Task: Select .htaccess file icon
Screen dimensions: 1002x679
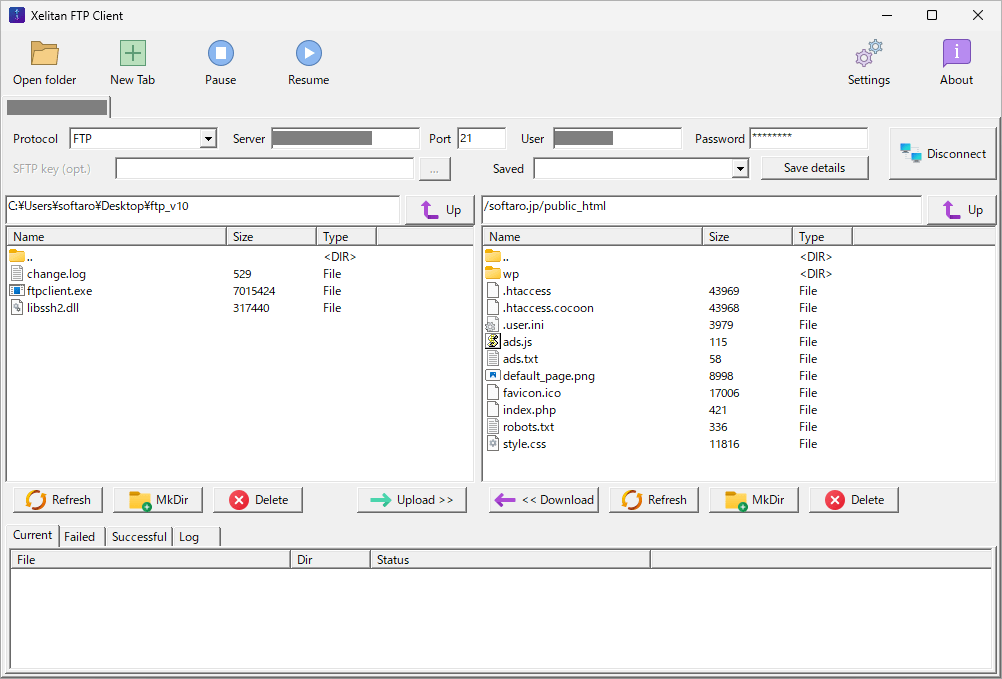Action: pos(493,291)
